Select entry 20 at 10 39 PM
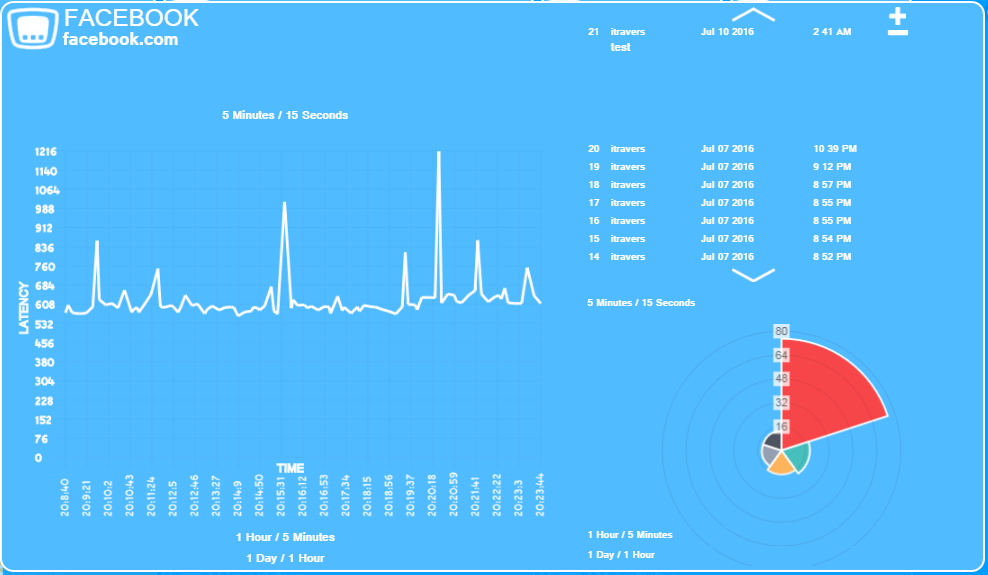Image resolution: width=988 pixels, height=575 pixels. click(722, 149)
